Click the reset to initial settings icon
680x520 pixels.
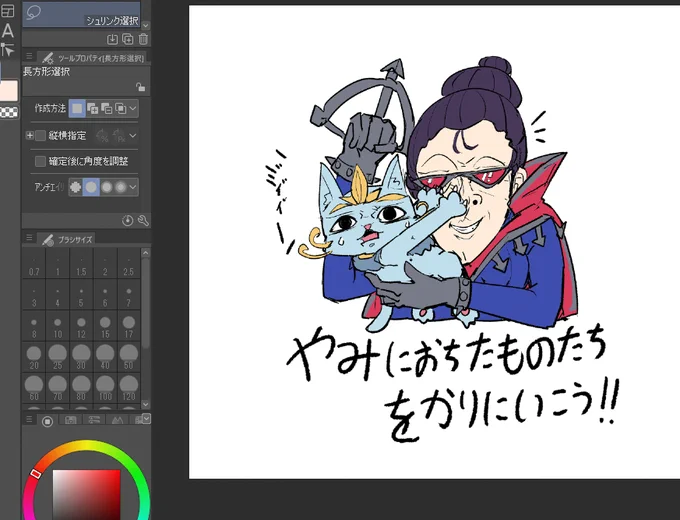[x=127, y=220]
